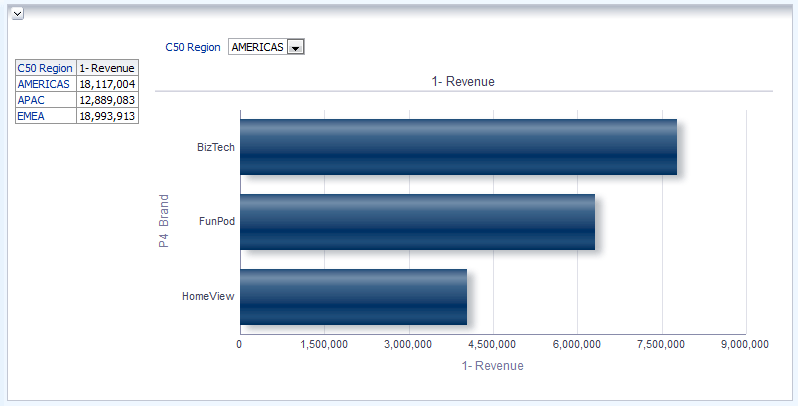Open the EMEA link in the table
The height and width of the screenshot is (406, 798).
(31, 116)
